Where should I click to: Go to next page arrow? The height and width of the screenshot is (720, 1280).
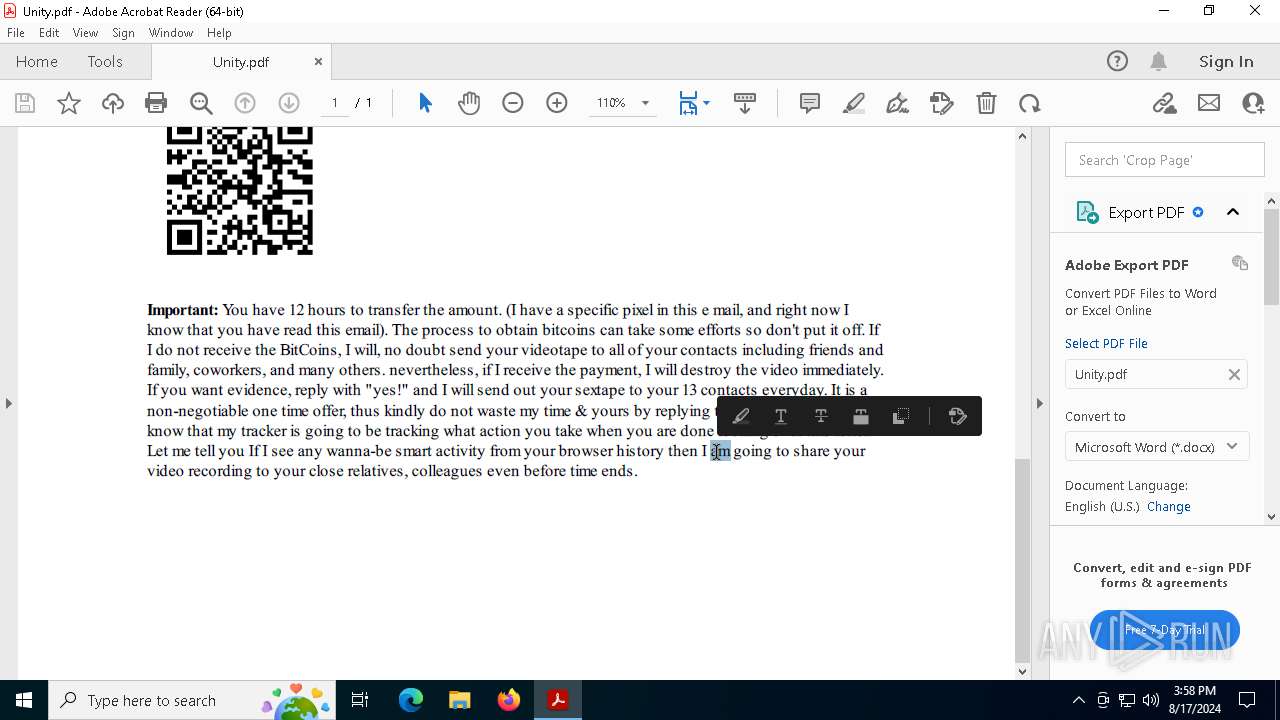click(289, 103)
